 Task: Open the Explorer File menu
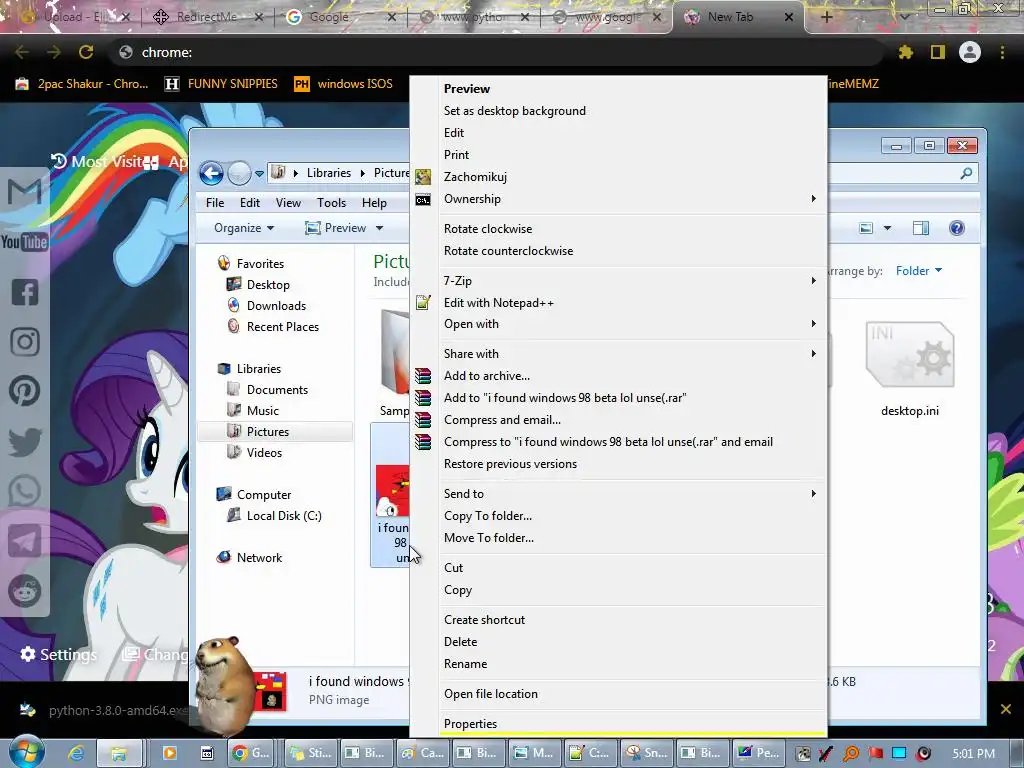(215, 203)
